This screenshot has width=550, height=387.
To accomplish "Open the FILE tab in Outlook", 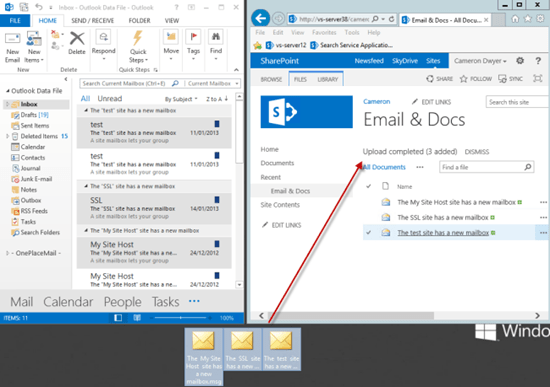I will coord(15,21).
